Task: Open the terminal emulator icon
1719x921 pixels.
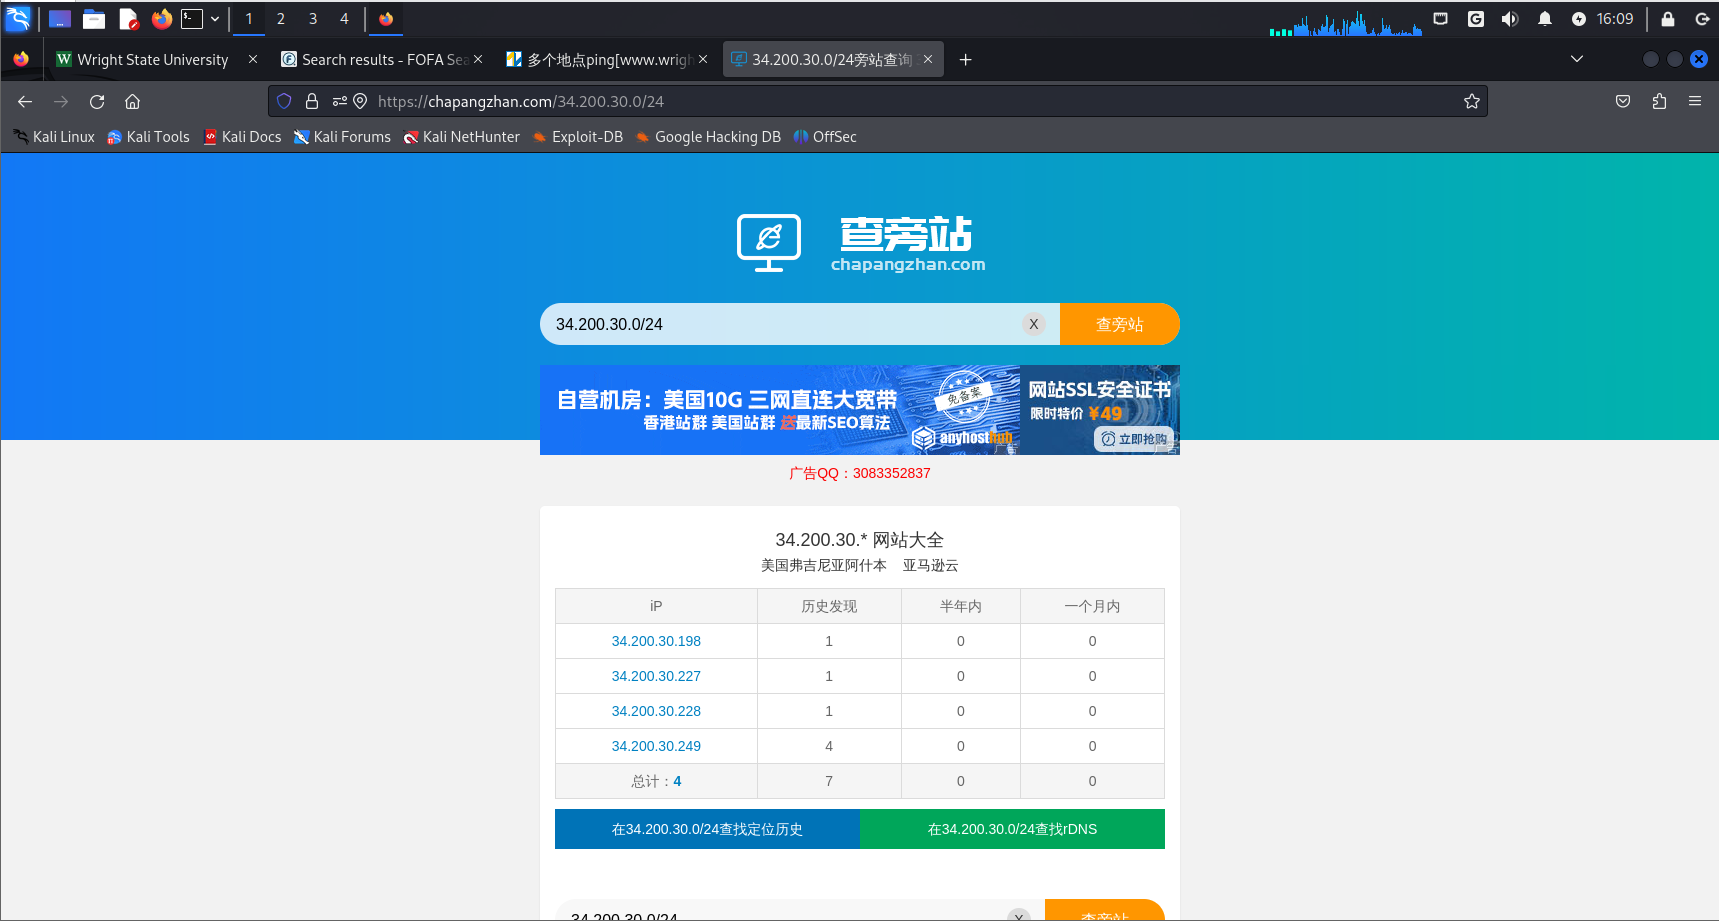Action: [x=192, y=18]
